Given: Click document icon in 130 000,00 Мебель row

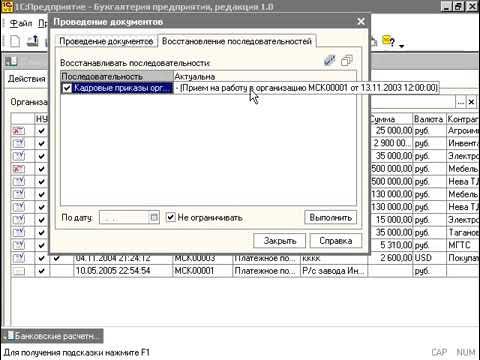Looking at the screenshot, I should [x=19, y=194].
